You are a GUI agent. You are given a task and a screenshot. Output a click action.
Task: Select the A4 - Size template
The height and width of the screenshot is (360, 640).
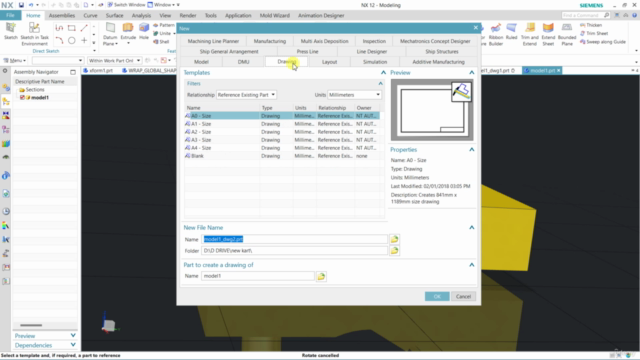tap(282, 148)
